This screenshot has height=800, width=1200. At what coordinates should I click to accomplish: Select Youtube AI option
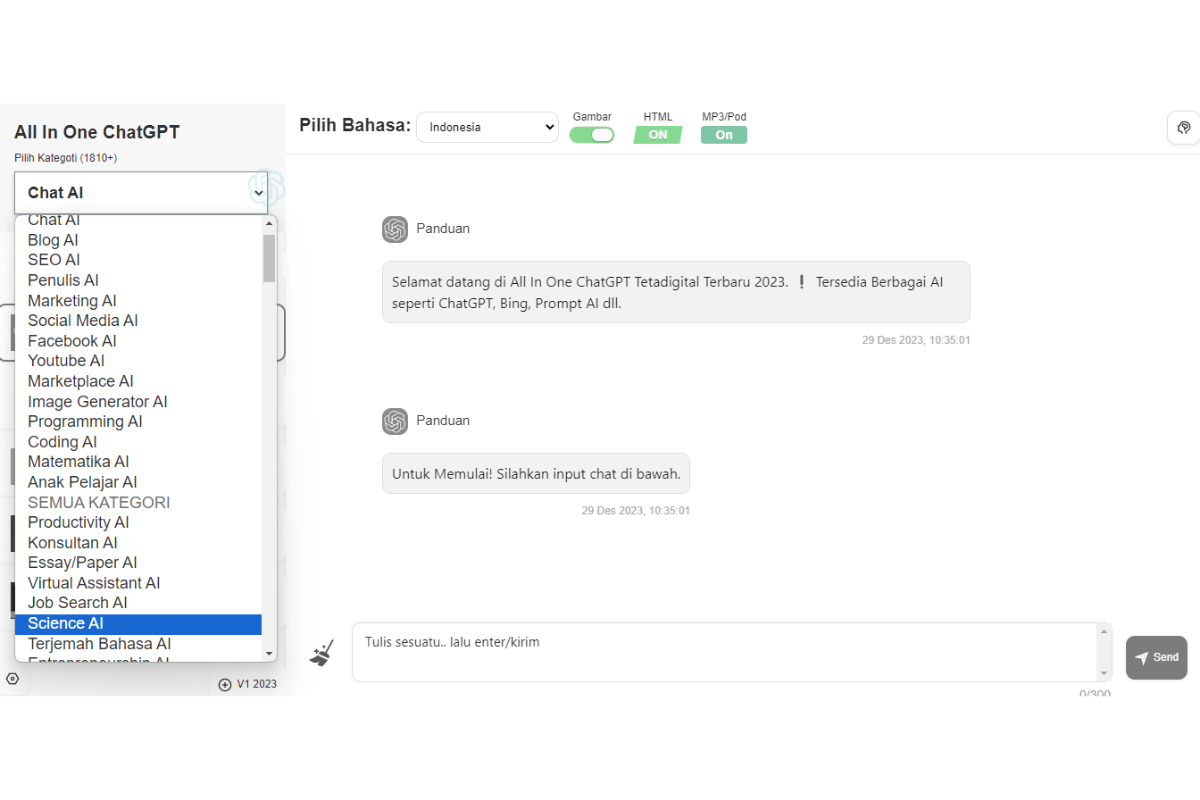[138, 361]
